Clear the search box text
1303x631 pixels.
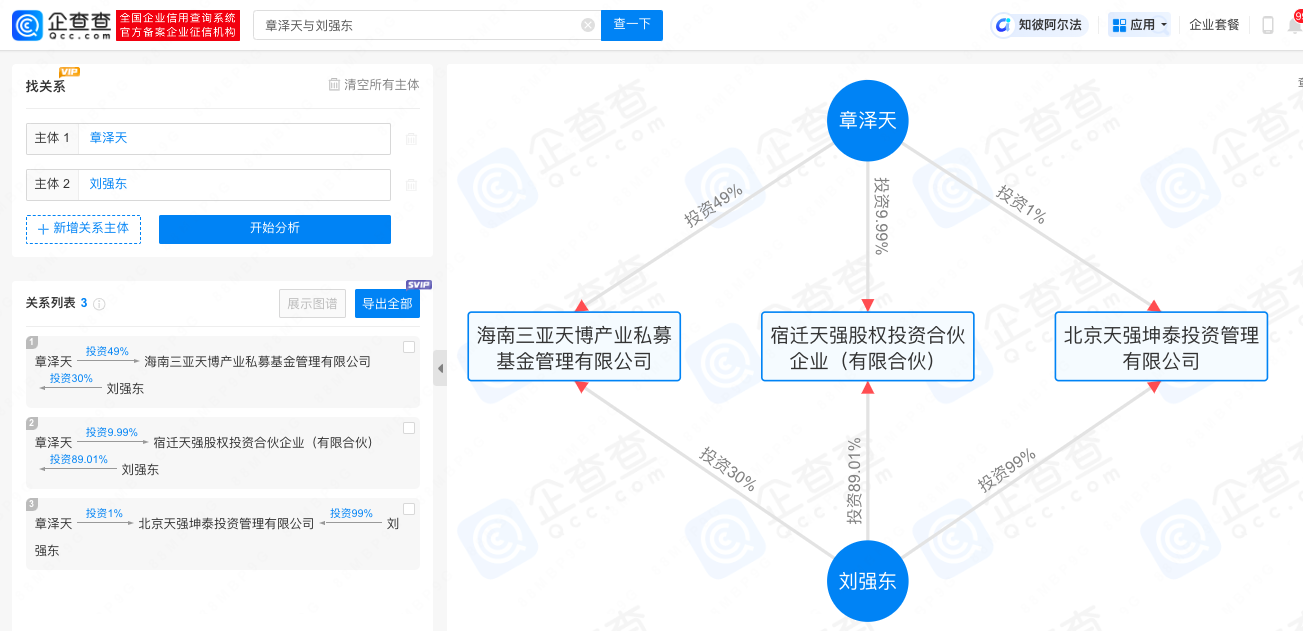coord(588,26)
